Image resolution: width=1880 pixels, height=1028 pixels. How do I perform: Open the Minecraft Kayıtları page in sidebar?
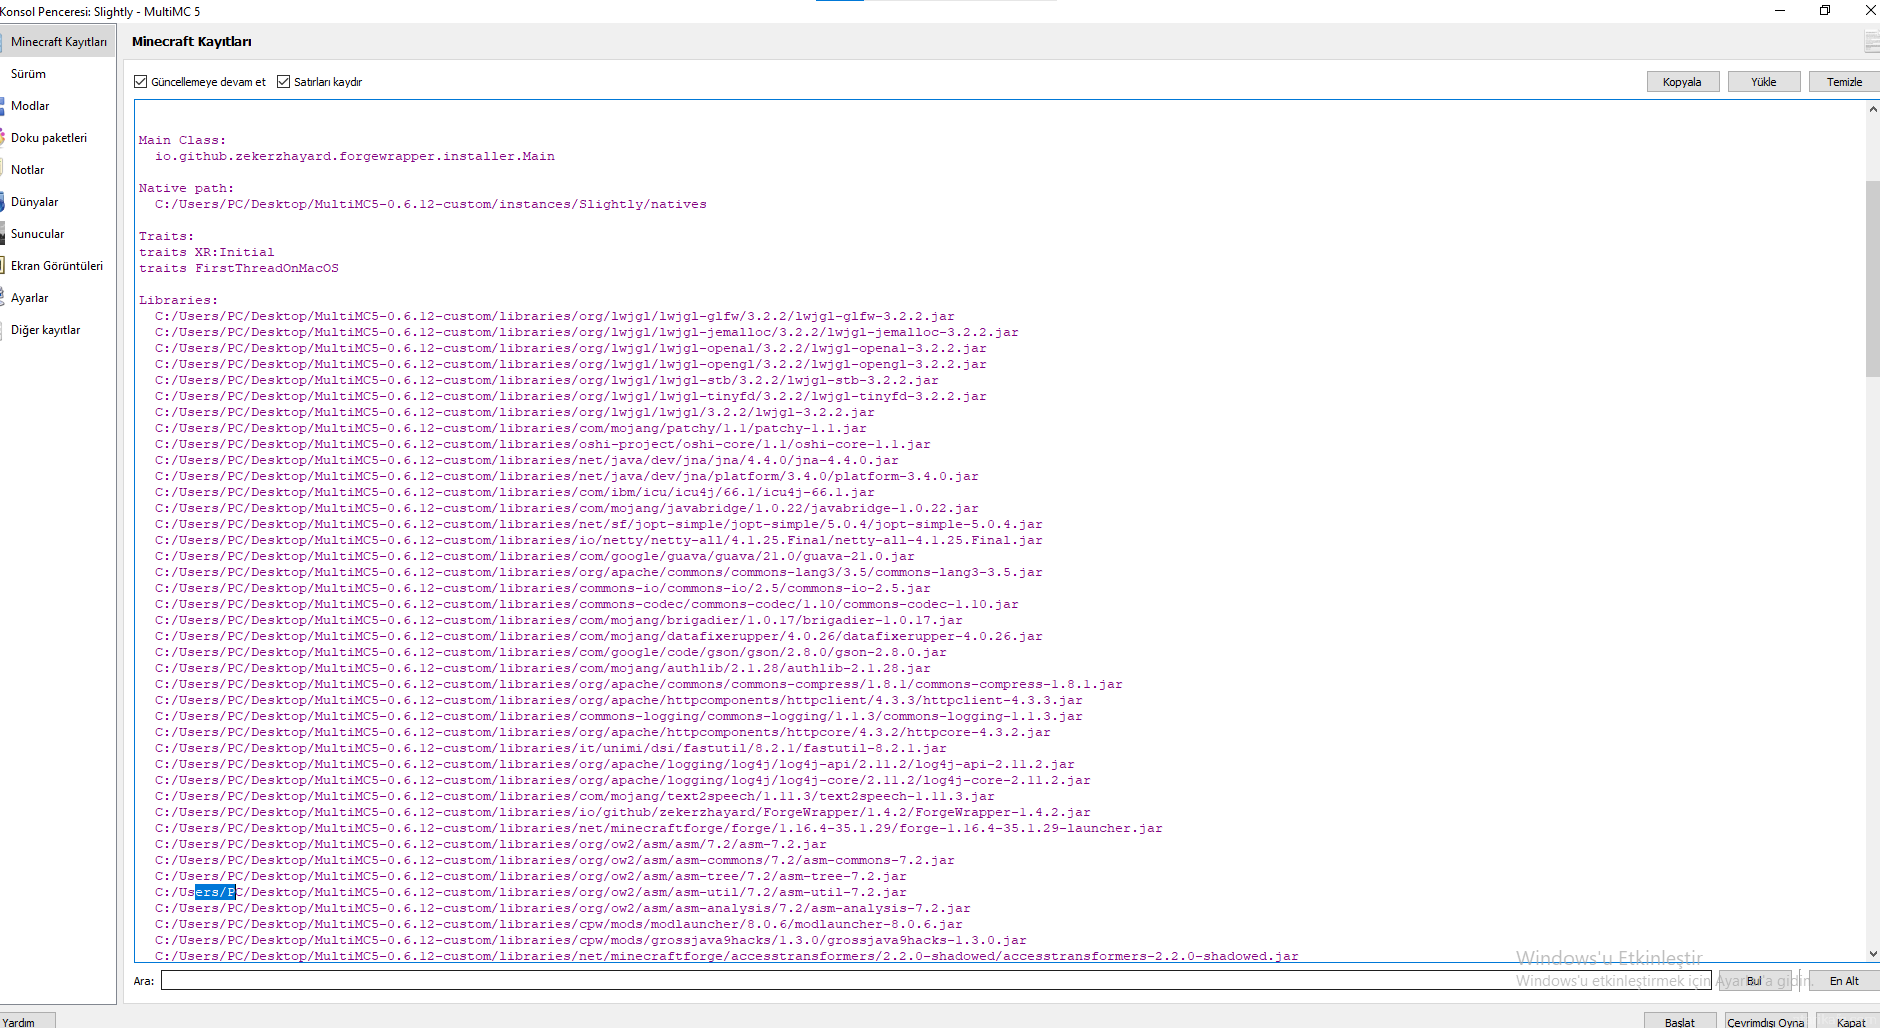pos(58,42)
